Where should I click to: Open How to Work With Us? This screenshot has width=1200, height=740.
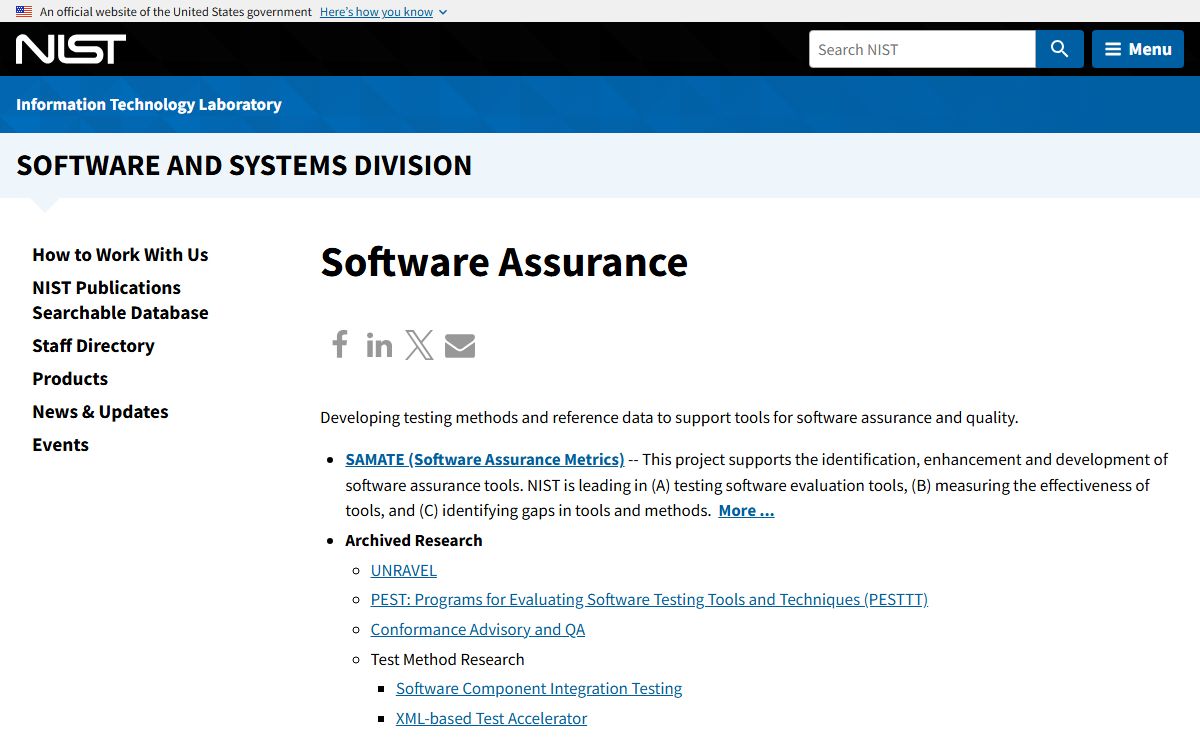(x=120, y=254)
